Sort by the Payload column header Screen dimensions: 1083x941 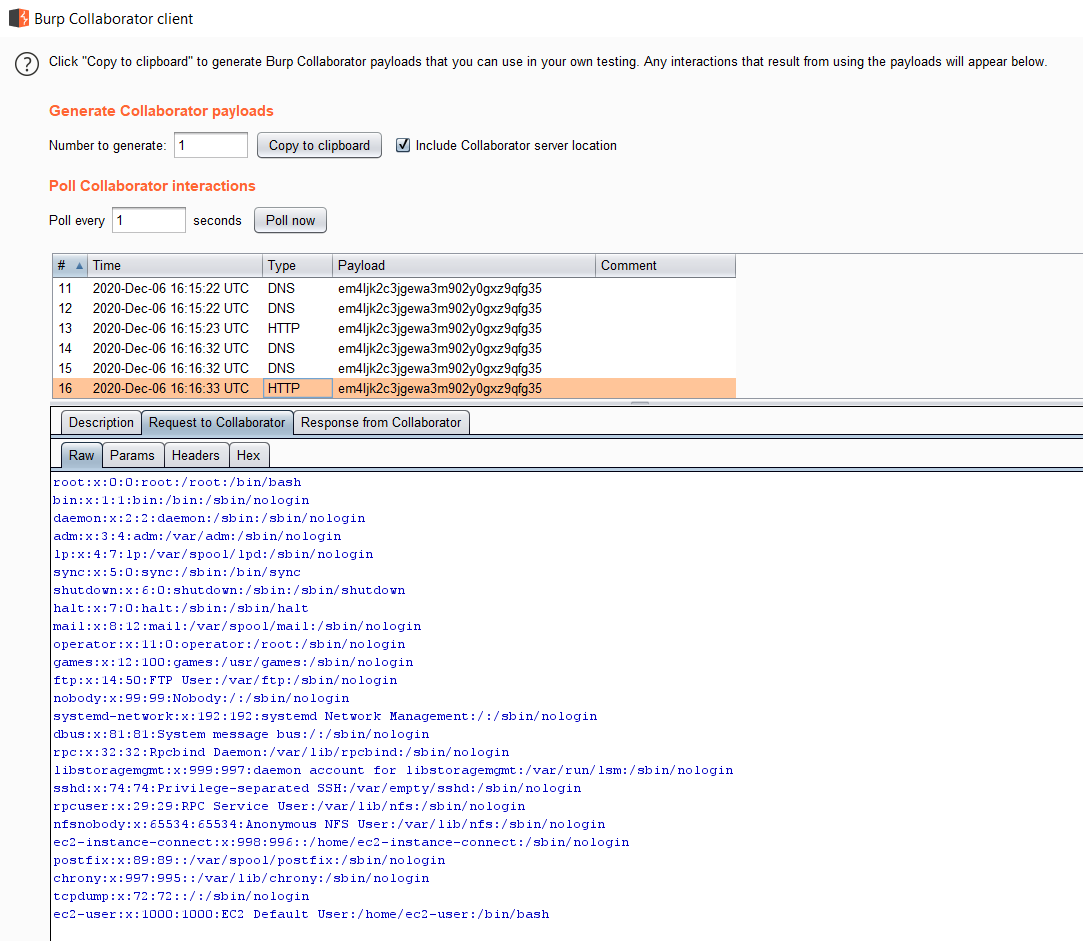pos(463,265)
